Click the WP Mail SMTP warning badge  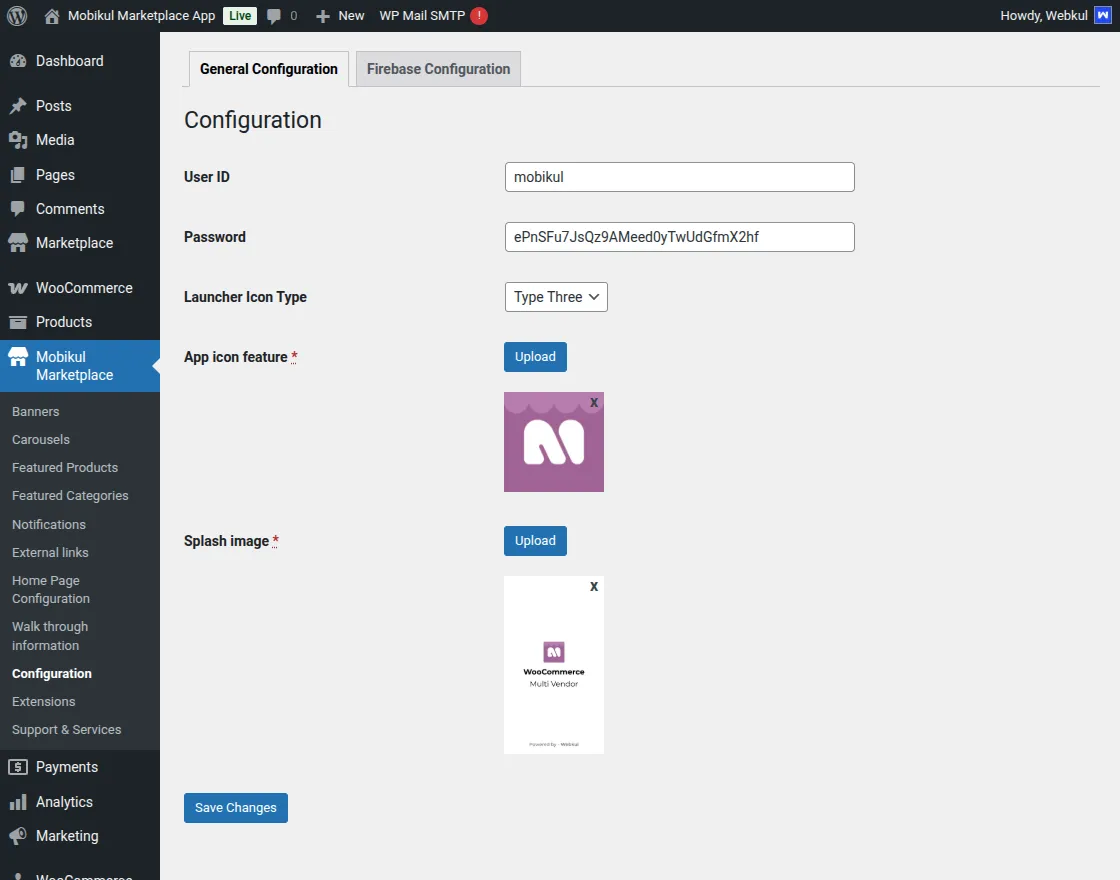(477, 15)
